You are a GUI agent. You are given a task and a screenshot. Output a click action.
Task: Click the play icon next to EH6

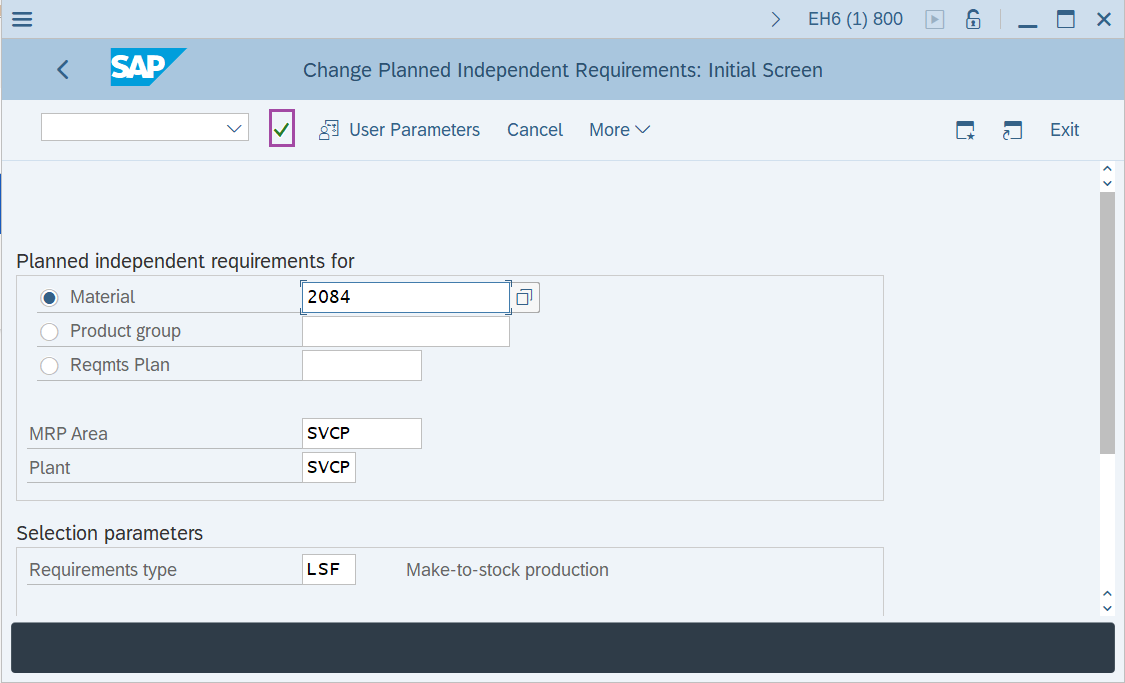click(934, 19)
